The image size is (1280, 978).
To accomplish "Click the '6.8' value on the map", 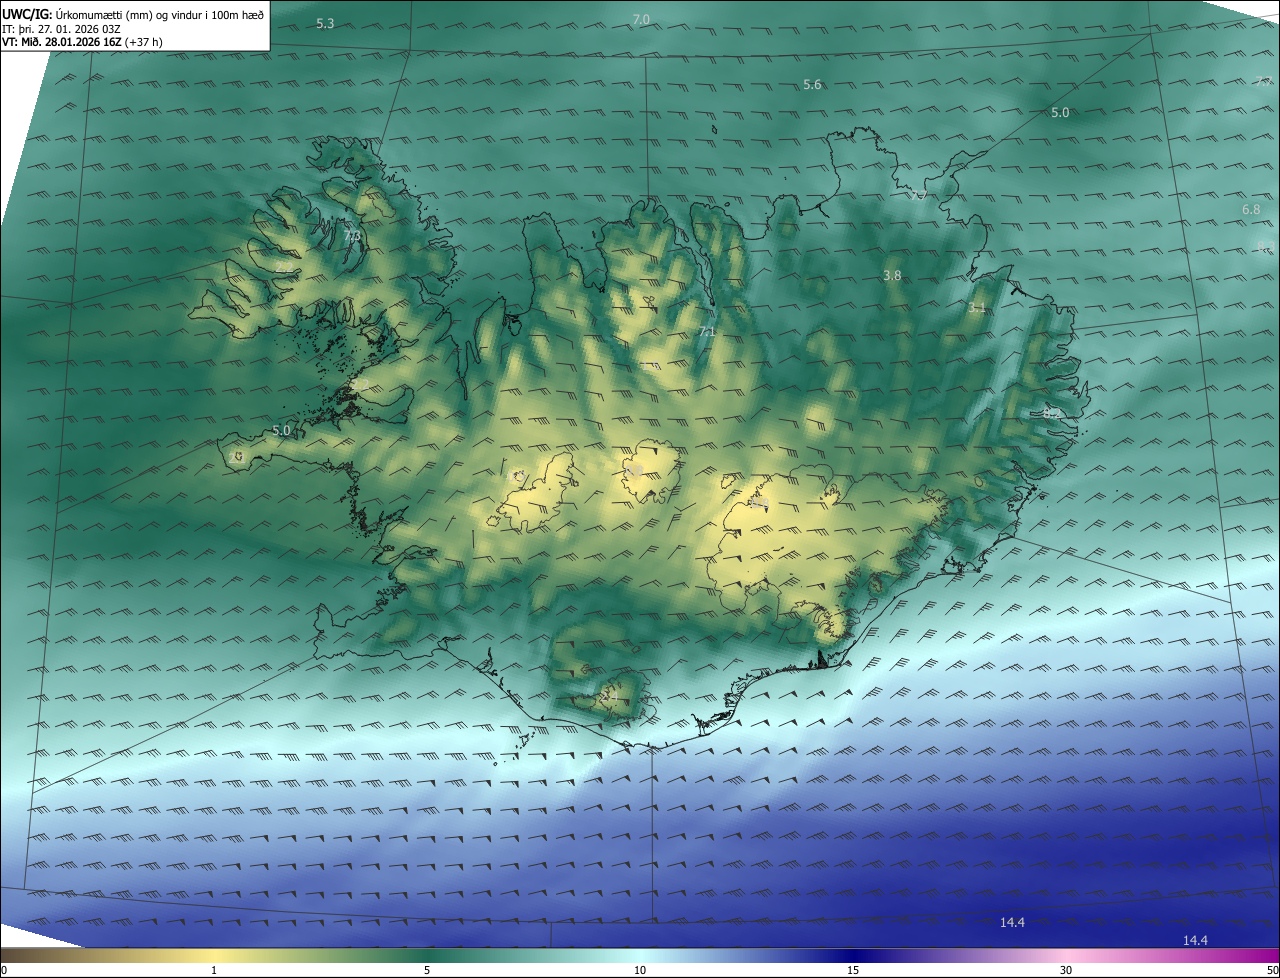I will click(x=1251, y=210).
